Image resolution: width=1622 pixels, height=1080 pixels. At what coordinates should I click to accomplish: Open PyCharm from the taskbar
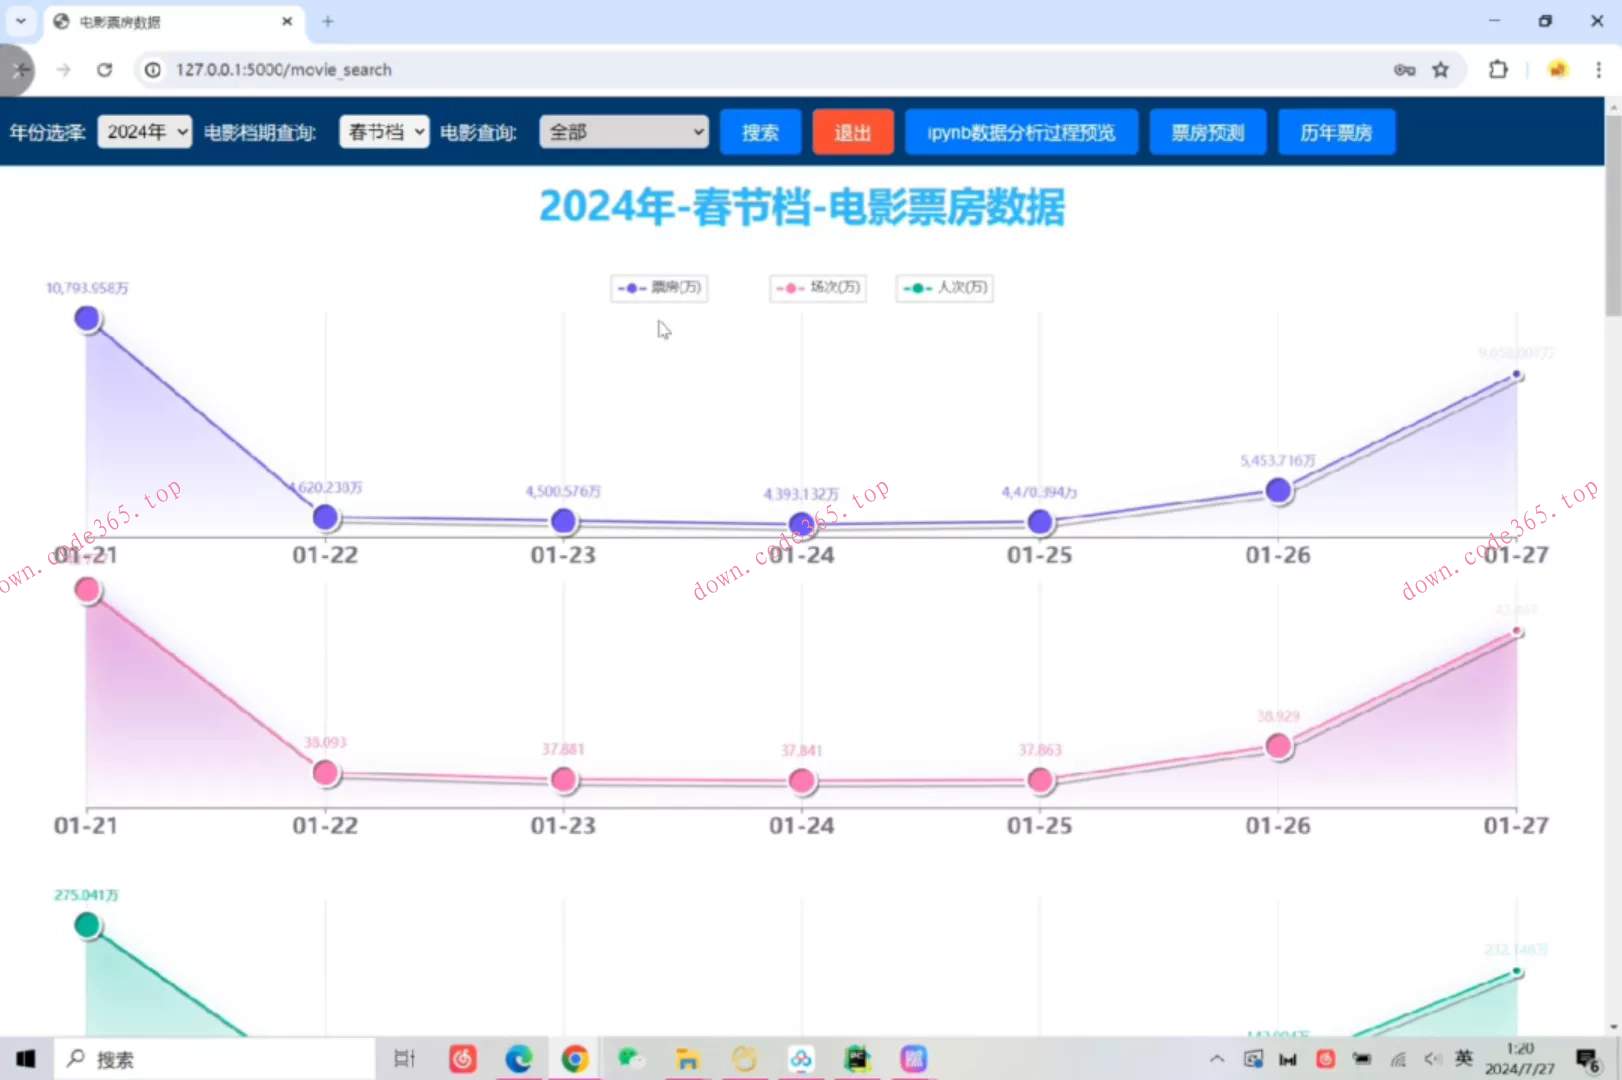coord(857,1059)
